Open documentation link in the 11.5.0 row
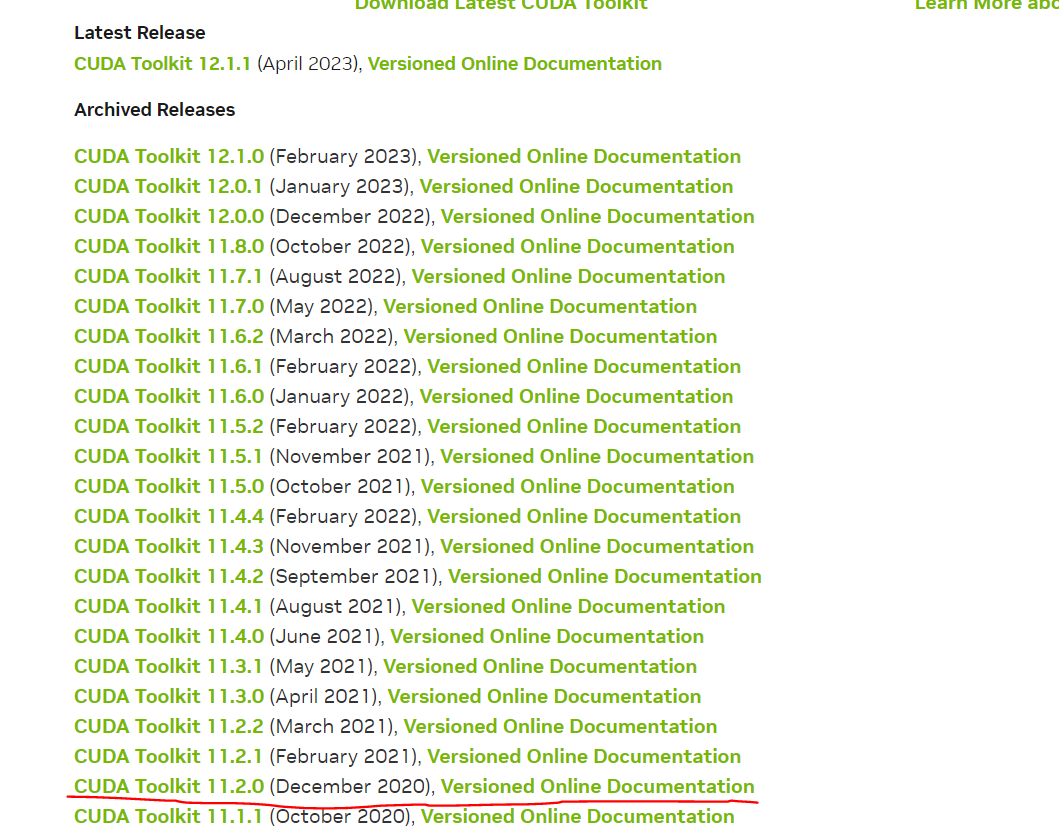 [577, 486]
